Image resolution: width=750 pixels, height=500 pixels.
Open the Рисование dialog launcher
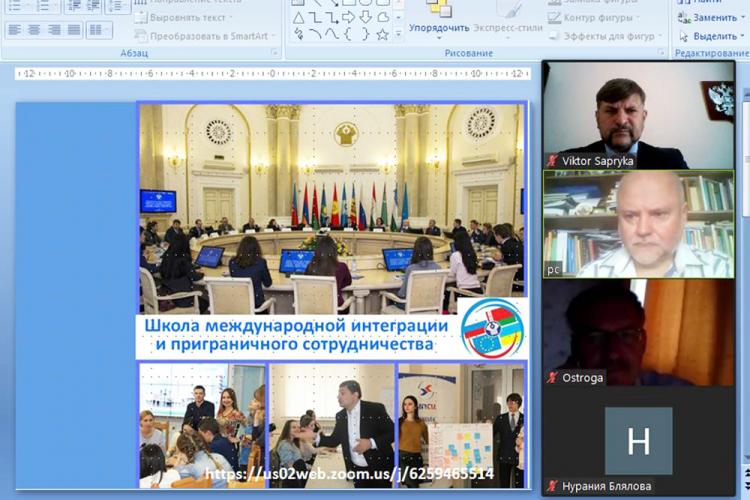(x=661, y=52)
